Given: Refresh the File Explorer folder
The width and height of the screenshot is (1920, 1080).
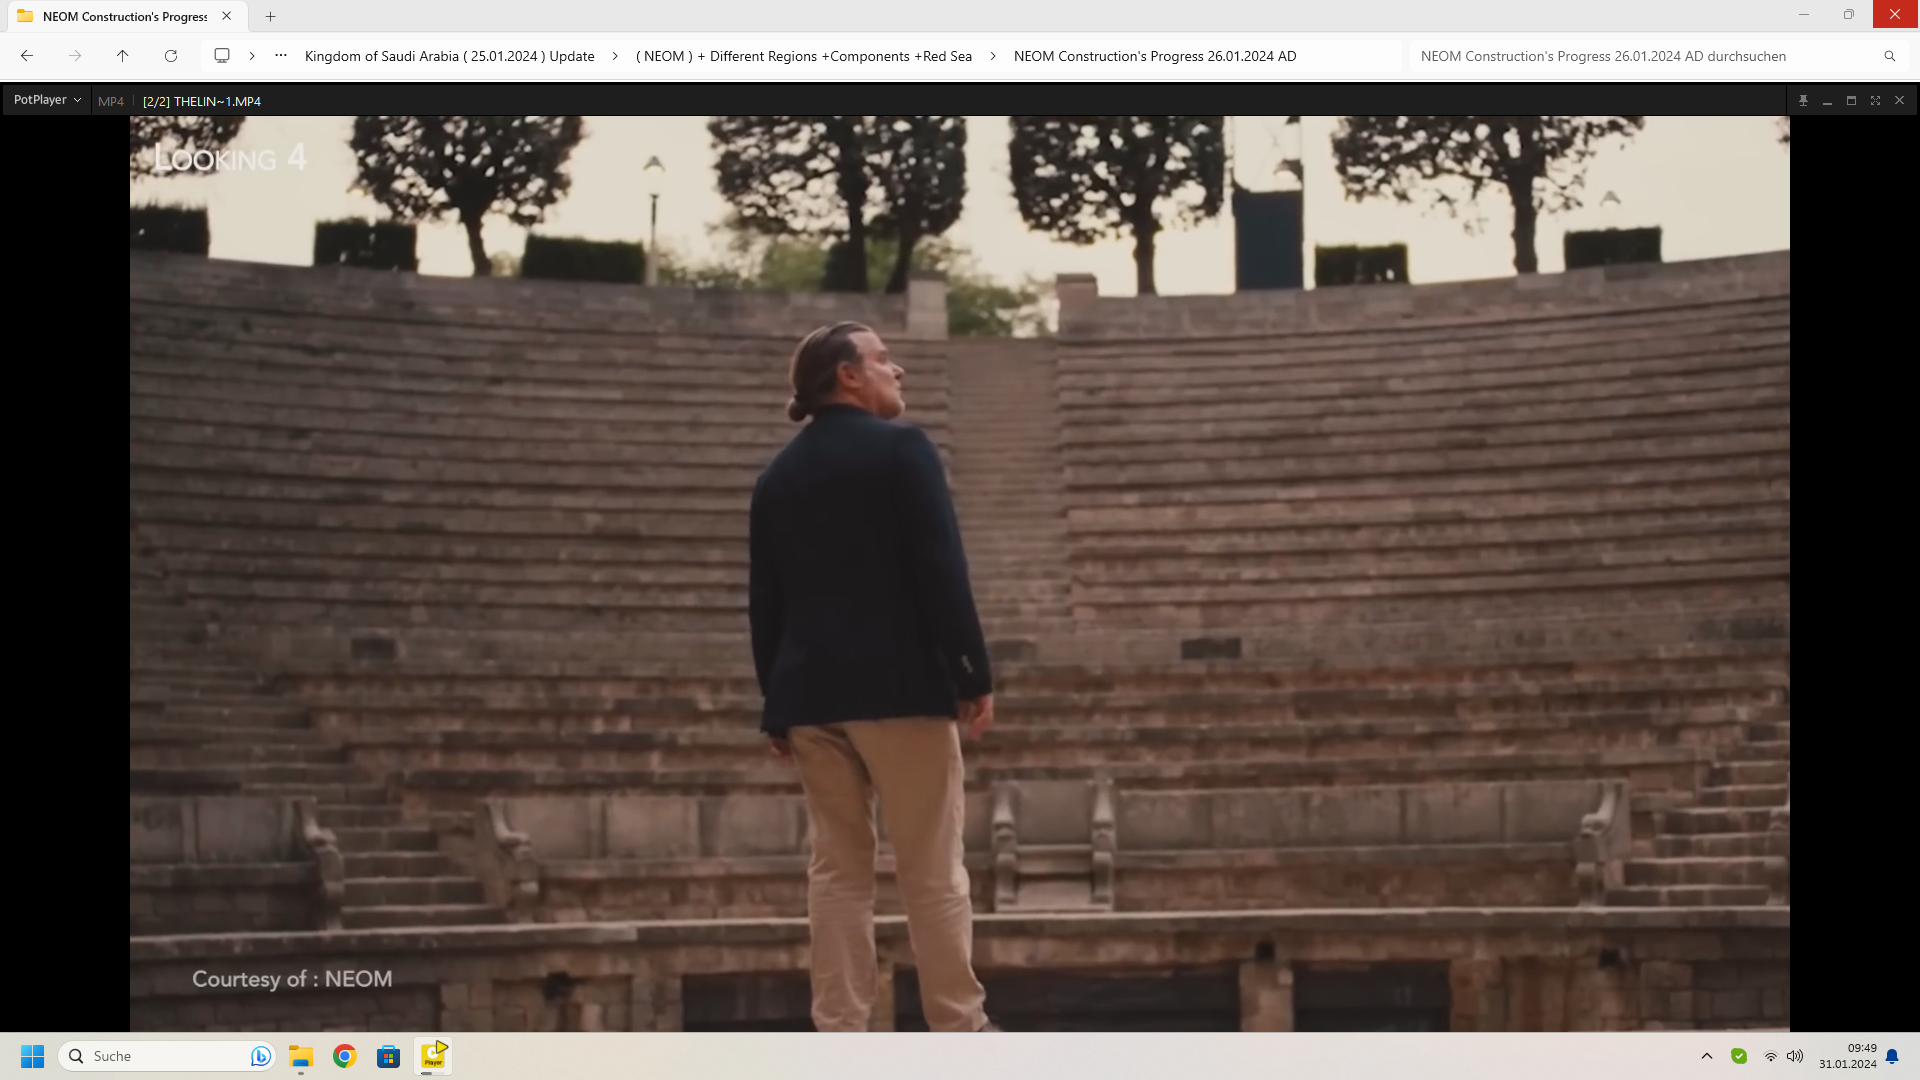Looking at the screenshot, I should tap(171, 56).
